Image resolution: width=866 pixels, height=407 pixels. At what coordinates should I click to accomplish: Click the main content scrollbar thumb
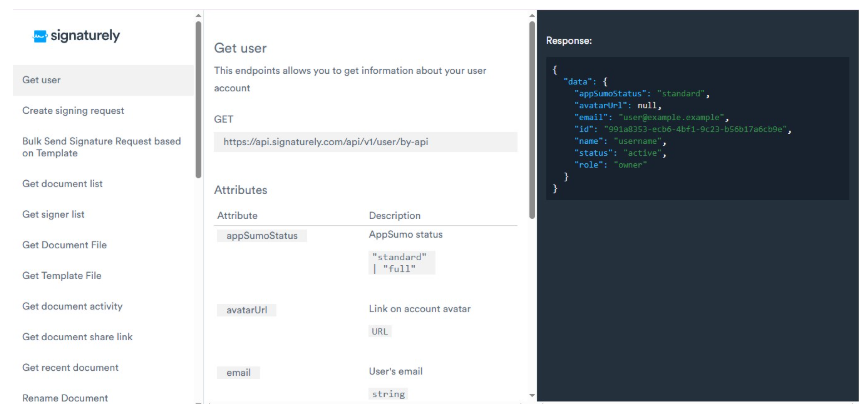(531, 120)
